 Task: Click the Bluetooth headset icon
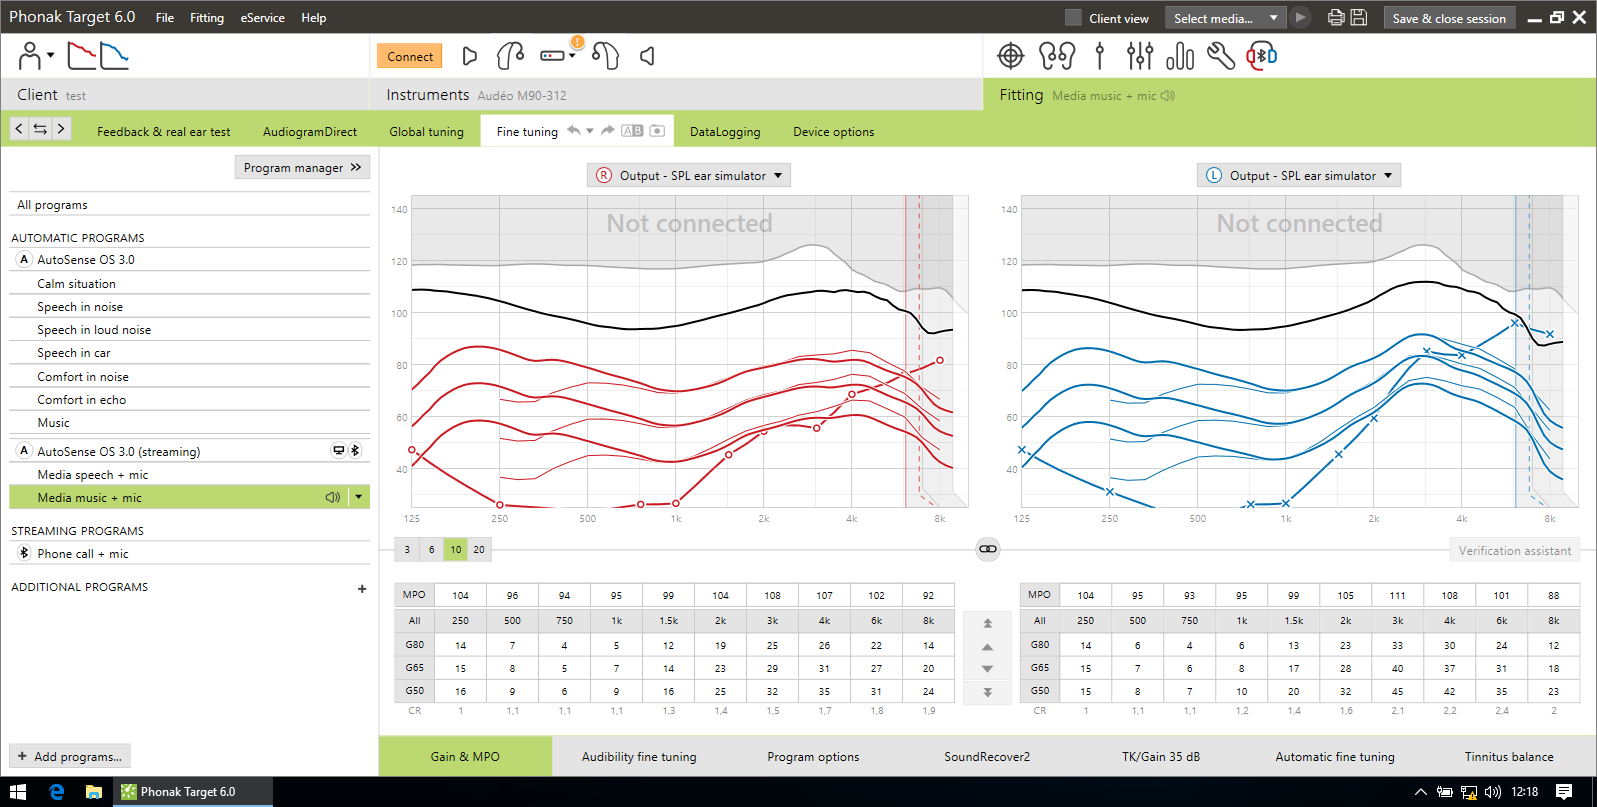coord(1262,56)
